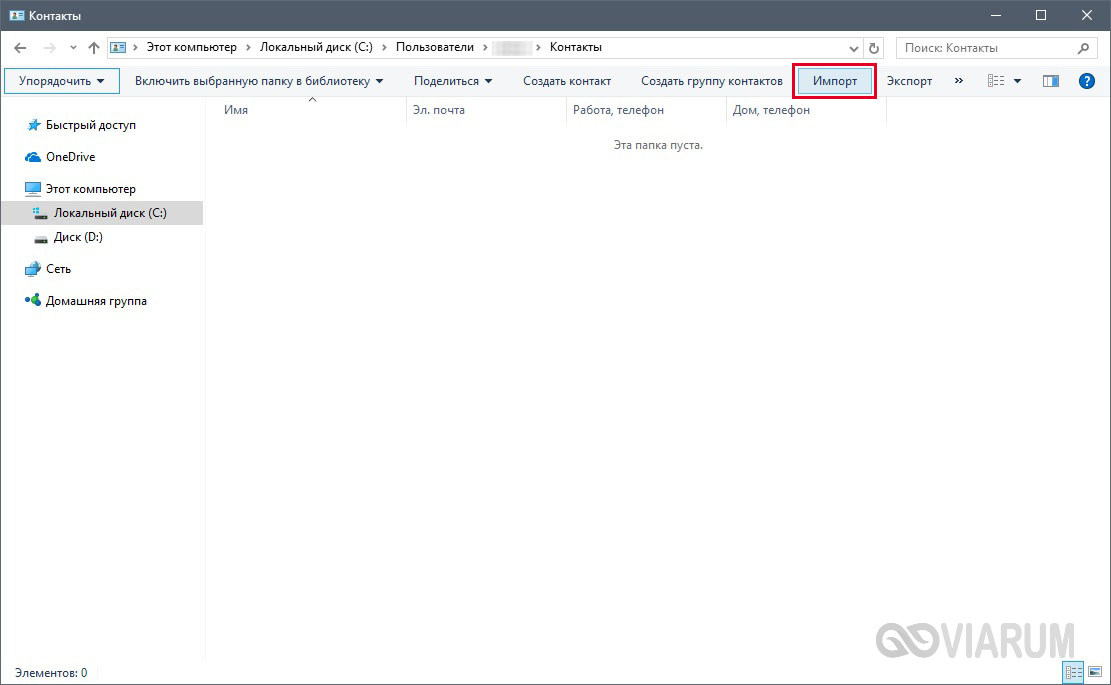Click the Back navigation arrow
This screenshot has width=1111, height=685.
click(20, 47)
